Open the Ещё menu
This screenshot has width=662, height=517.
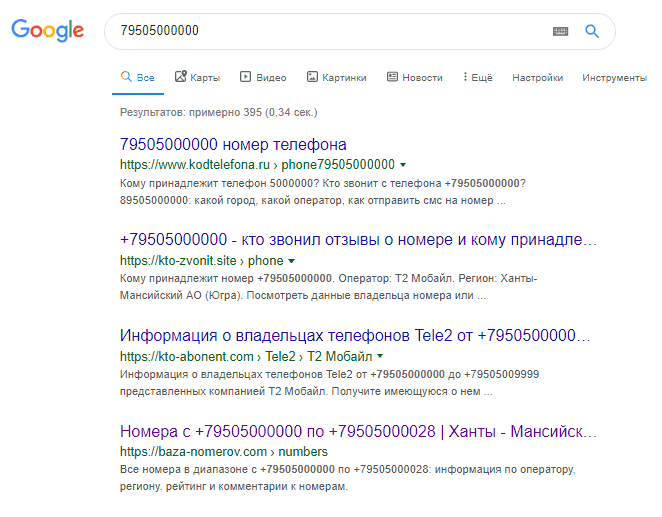pyautogui.click(x=478, y=78)
